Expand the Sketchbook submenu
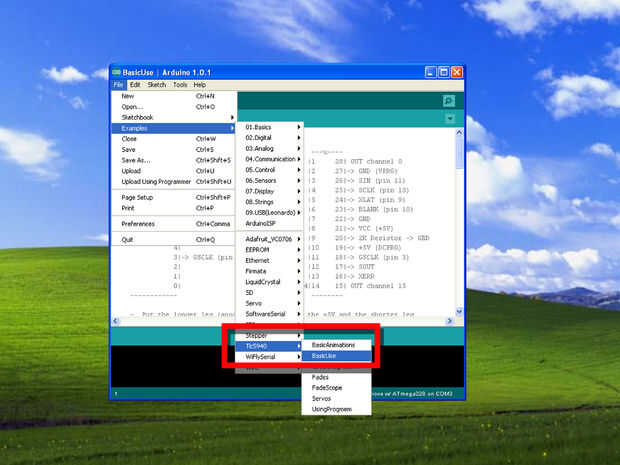This screenshot has width=620, height=465. [174, 117]
